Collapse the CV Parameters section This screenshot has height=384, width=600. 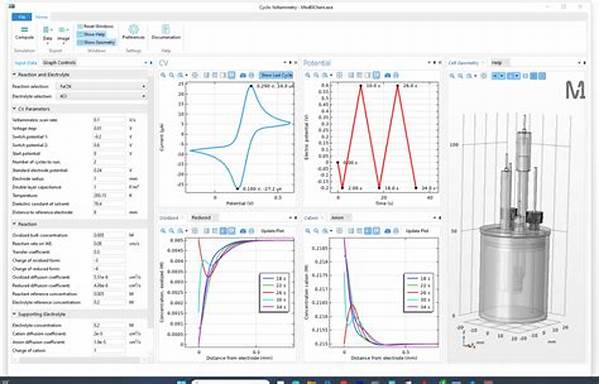click(14, 109)
